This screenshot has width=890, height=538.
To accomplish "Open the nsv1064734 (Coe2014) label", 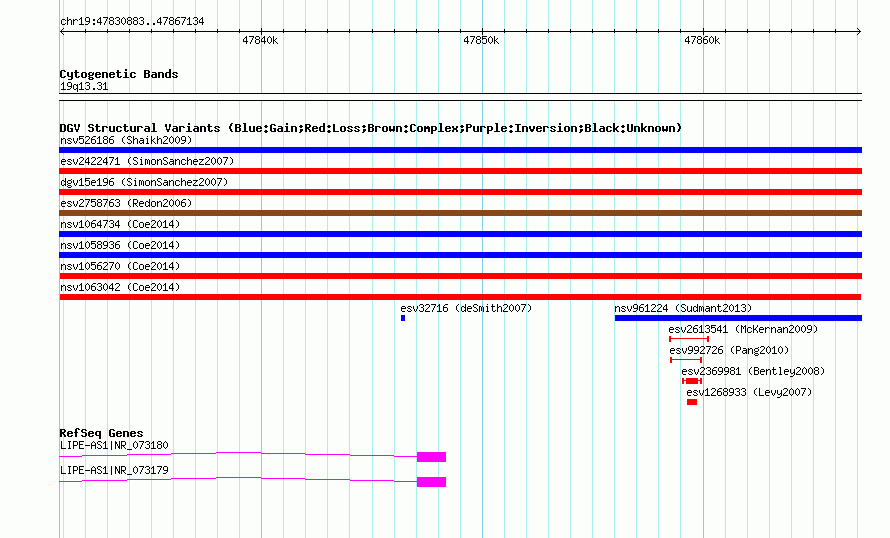I will [x=120, y=224].
